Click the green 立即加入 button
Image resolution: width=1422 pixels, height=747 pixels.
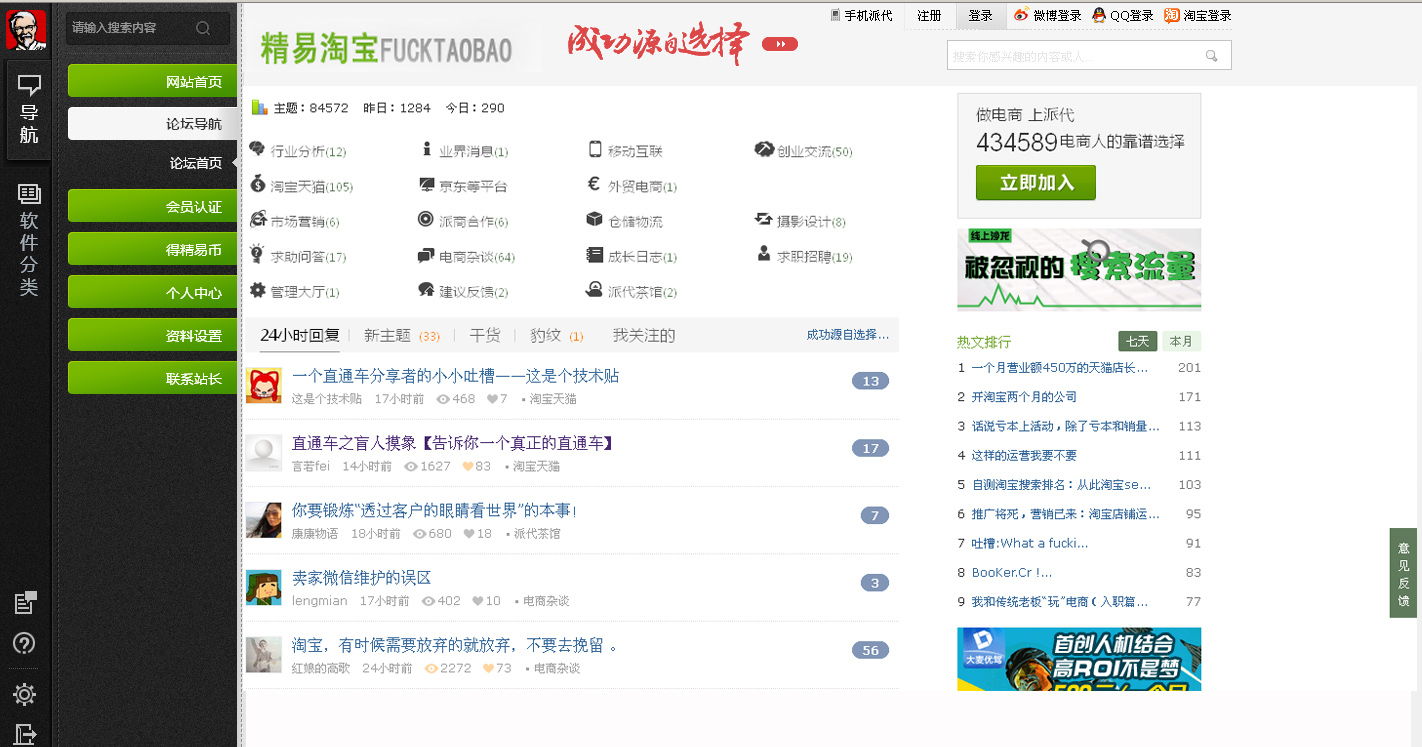click(x=1035, y=183)
